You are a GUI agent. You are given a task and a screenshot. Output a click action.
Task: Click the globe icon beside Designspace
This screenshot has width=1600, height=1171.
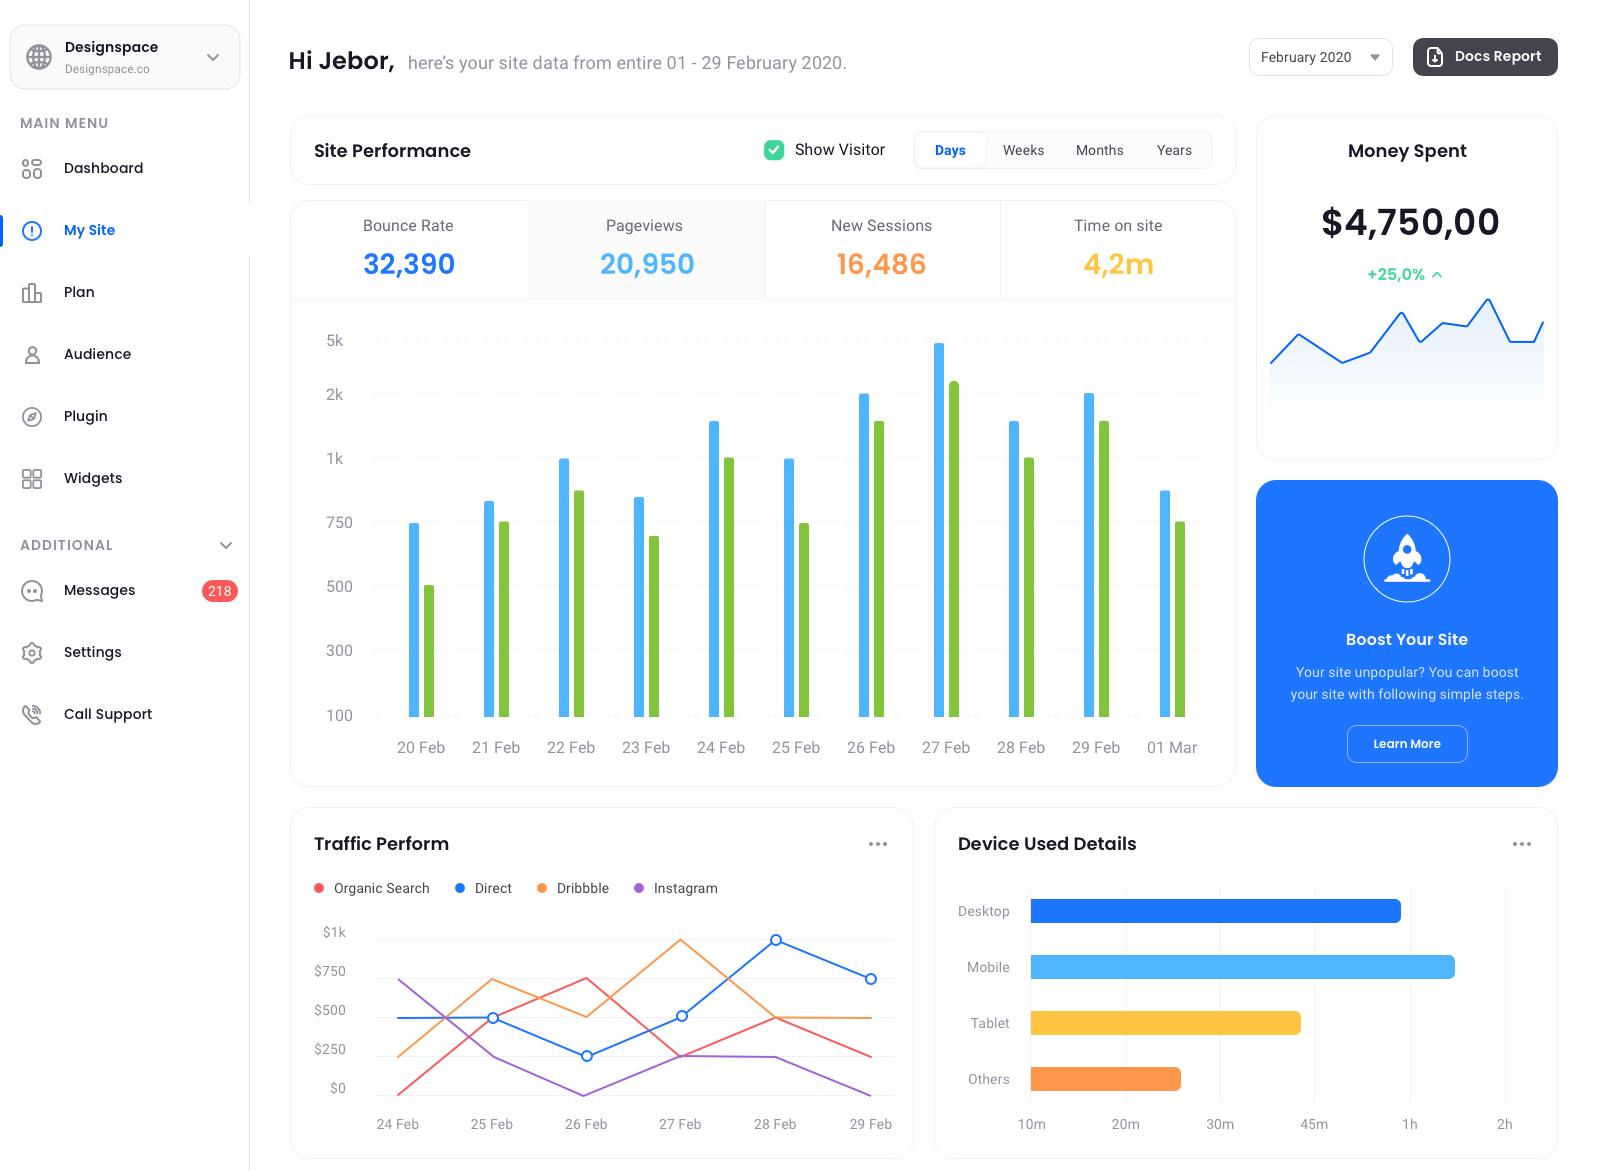click(39, 57)
